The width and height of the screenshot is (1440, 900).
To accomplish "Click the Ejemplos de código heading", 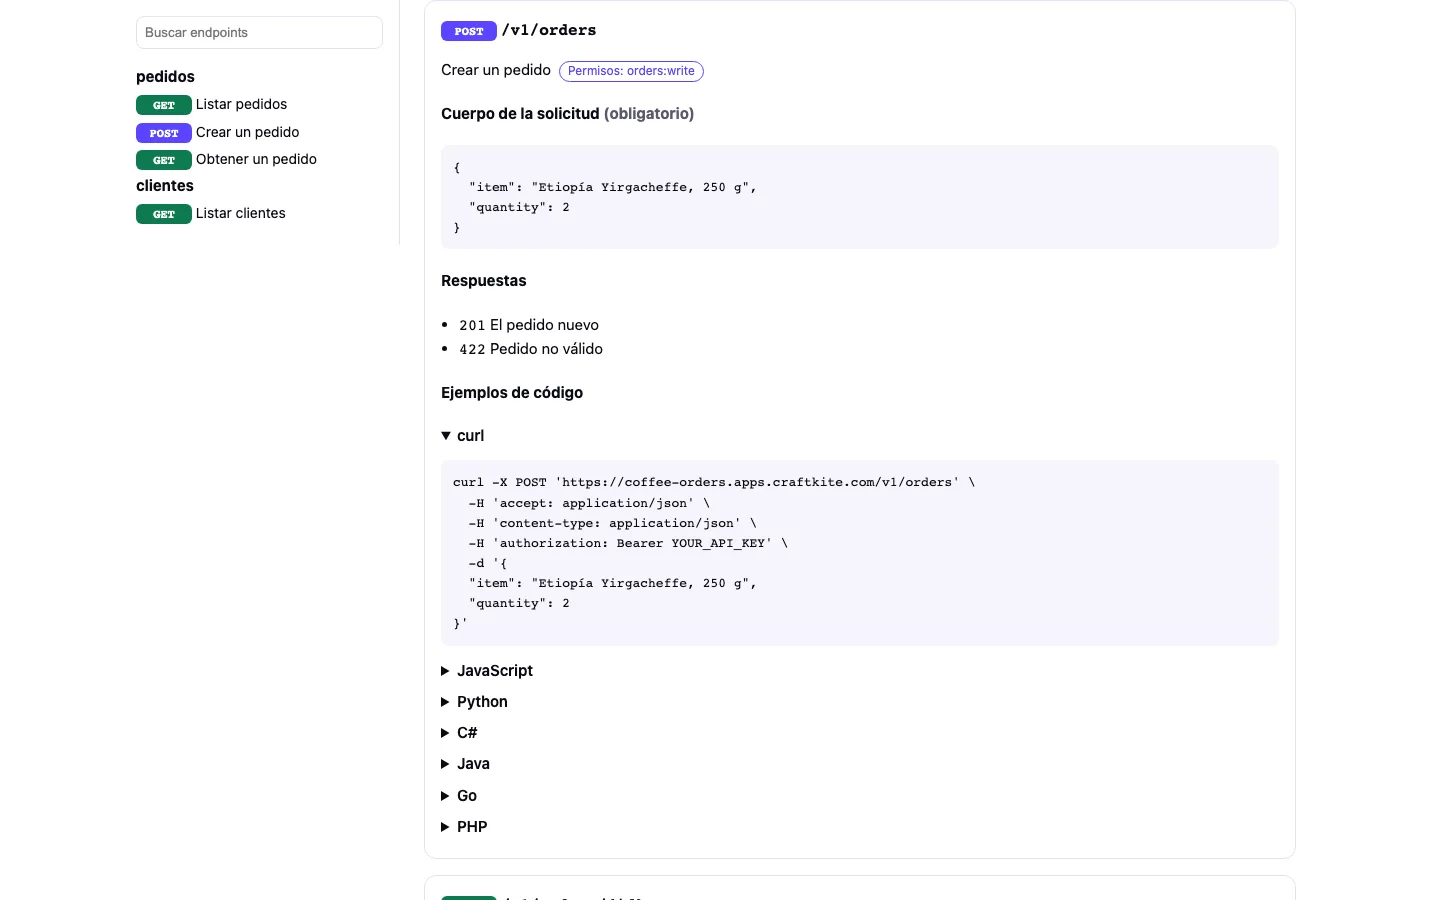I will tap(512, 393).
